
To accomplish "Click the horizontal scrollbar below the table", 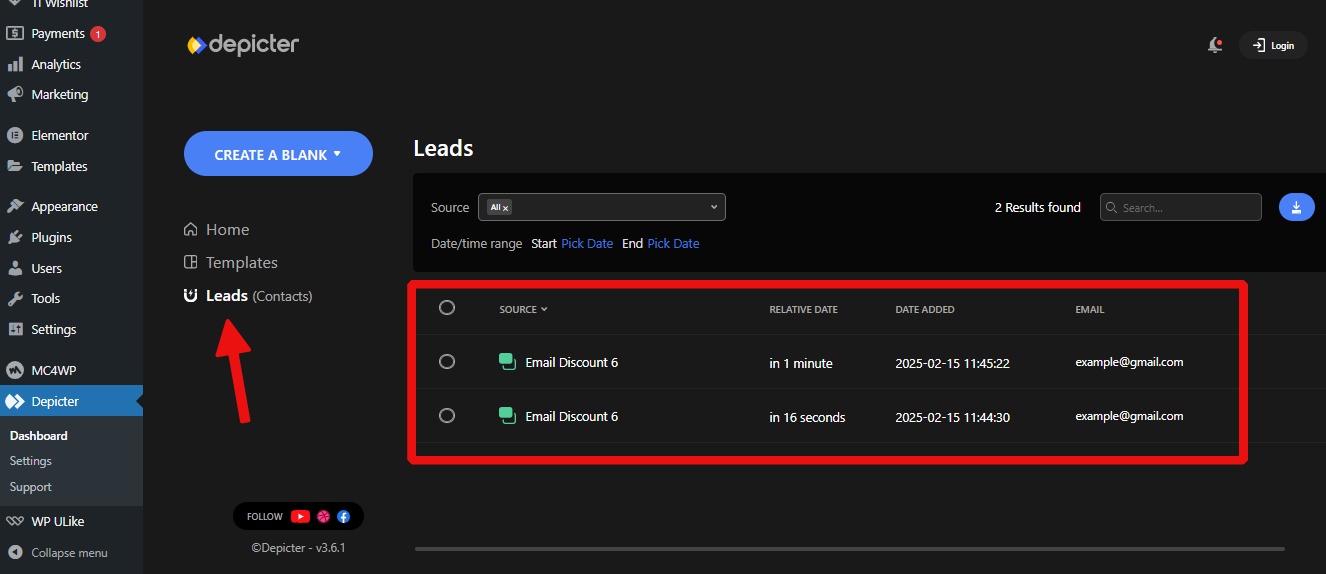I will point(850,548).
